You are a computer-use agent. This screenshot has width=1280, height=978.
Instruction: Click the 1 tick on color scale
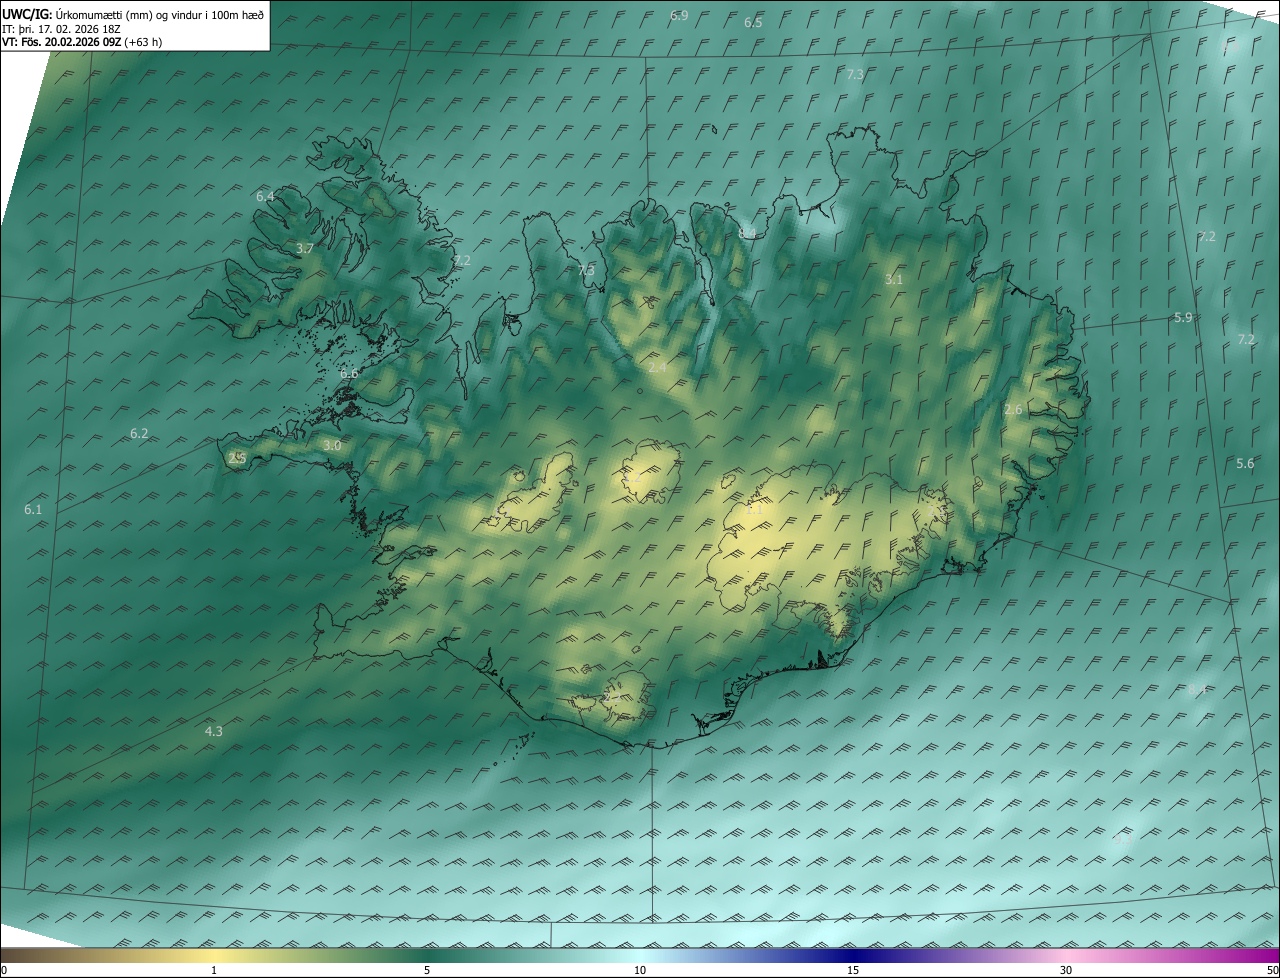[x=214, y=970]
